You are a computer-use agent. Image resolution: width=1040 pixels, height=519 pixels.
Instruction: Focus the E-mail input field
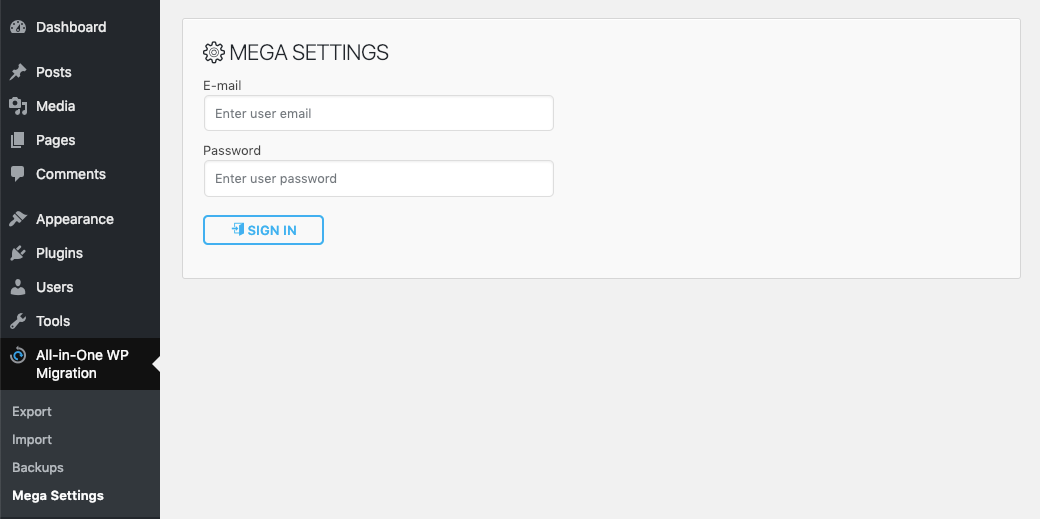coord(378,113)
